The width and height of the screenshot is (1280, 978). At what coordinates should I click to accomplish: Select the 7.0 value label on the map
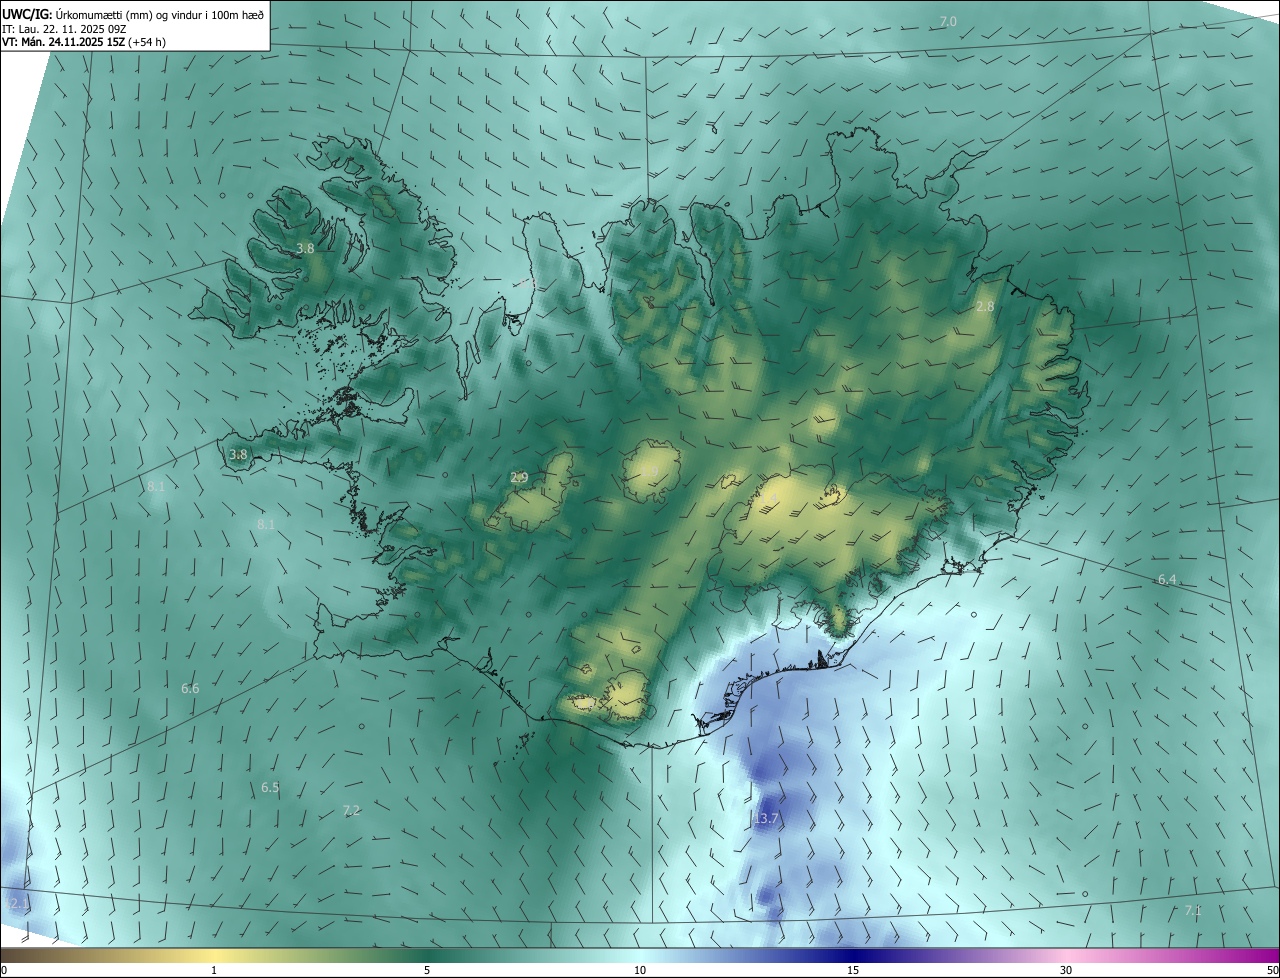[948, 21]
